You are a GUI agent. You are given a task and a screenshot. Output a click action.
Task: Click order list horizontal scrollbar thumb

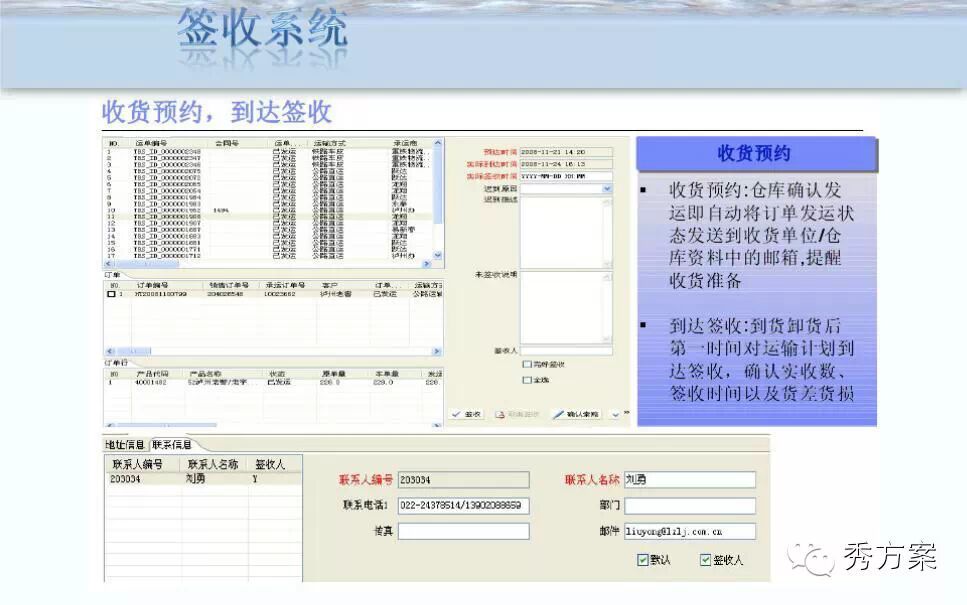[133, 351]
